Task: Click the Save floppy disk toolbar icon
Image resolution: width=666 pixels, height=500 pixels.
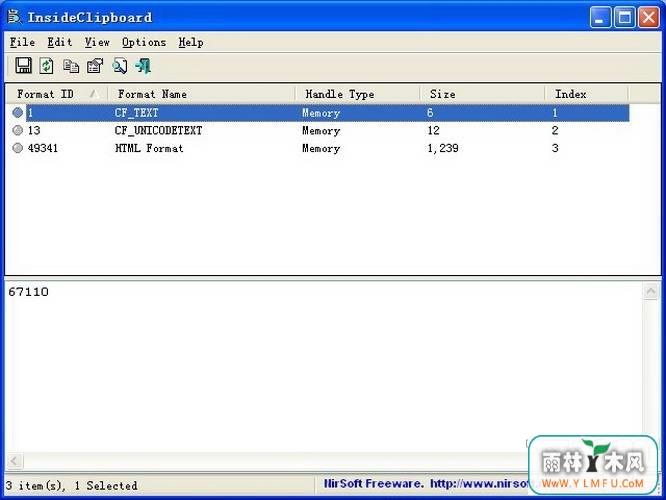Action: point(23,66)
